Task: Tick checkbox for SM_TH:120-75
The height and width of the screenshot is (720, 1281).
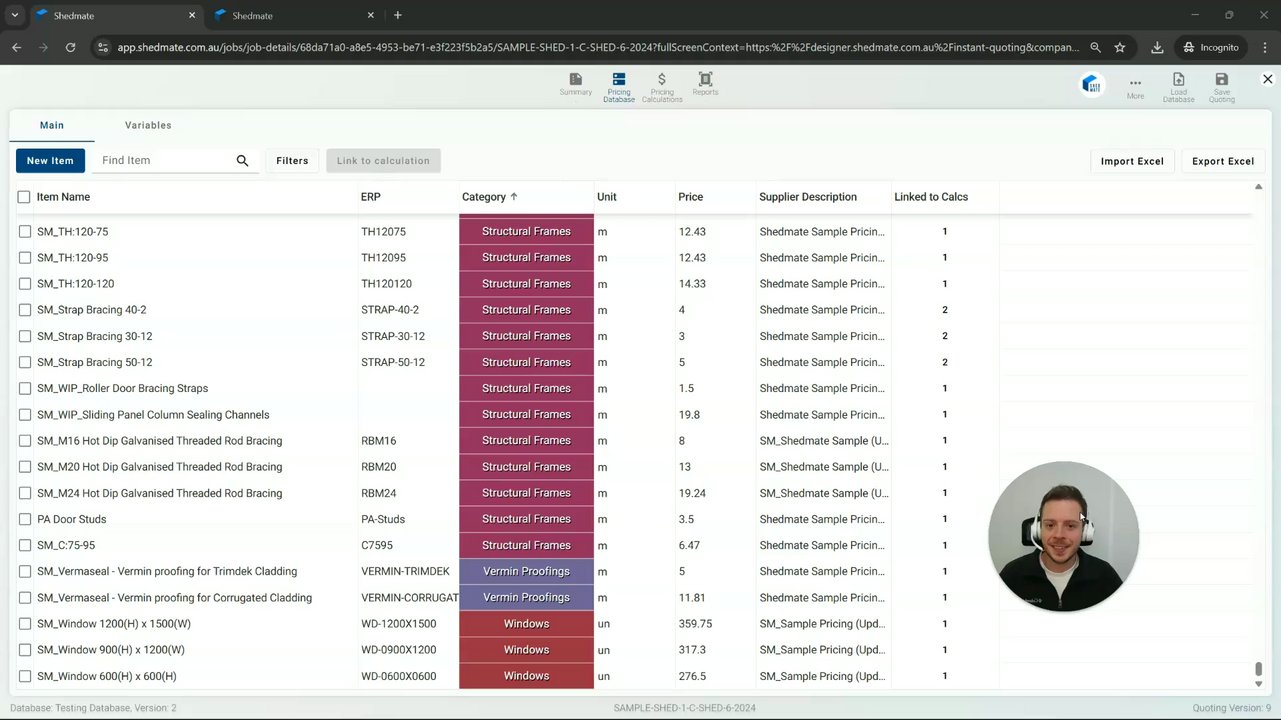Action: point(25,231)
